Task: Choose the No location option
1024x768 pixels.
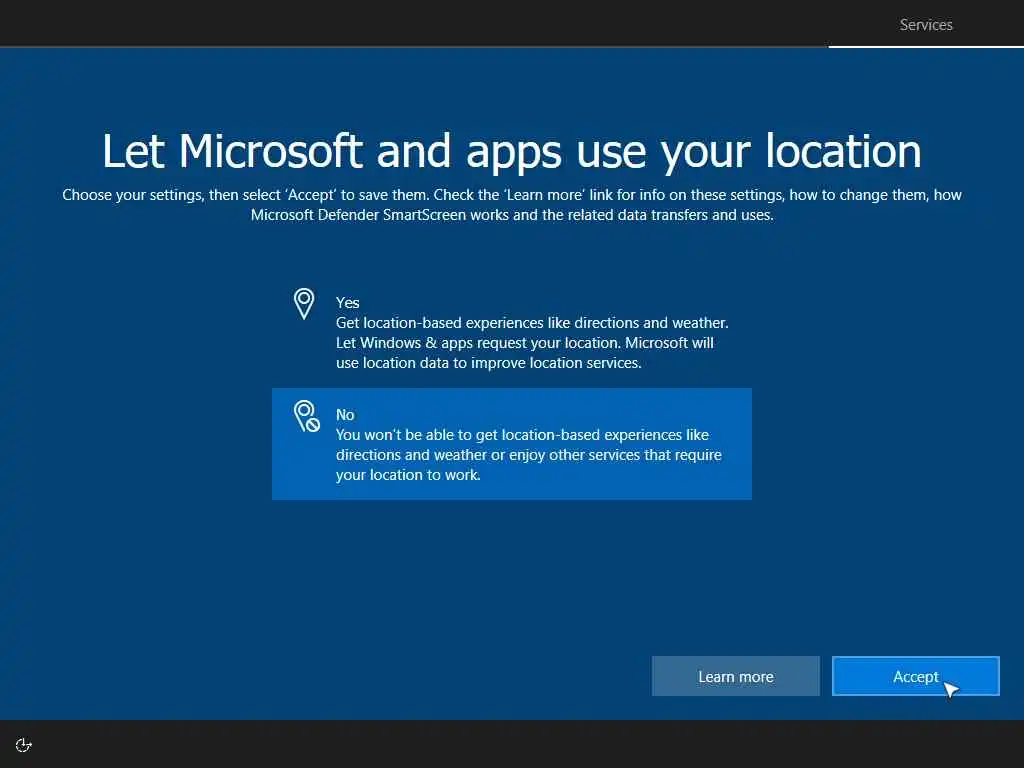Action: click(x=511, y=444)
